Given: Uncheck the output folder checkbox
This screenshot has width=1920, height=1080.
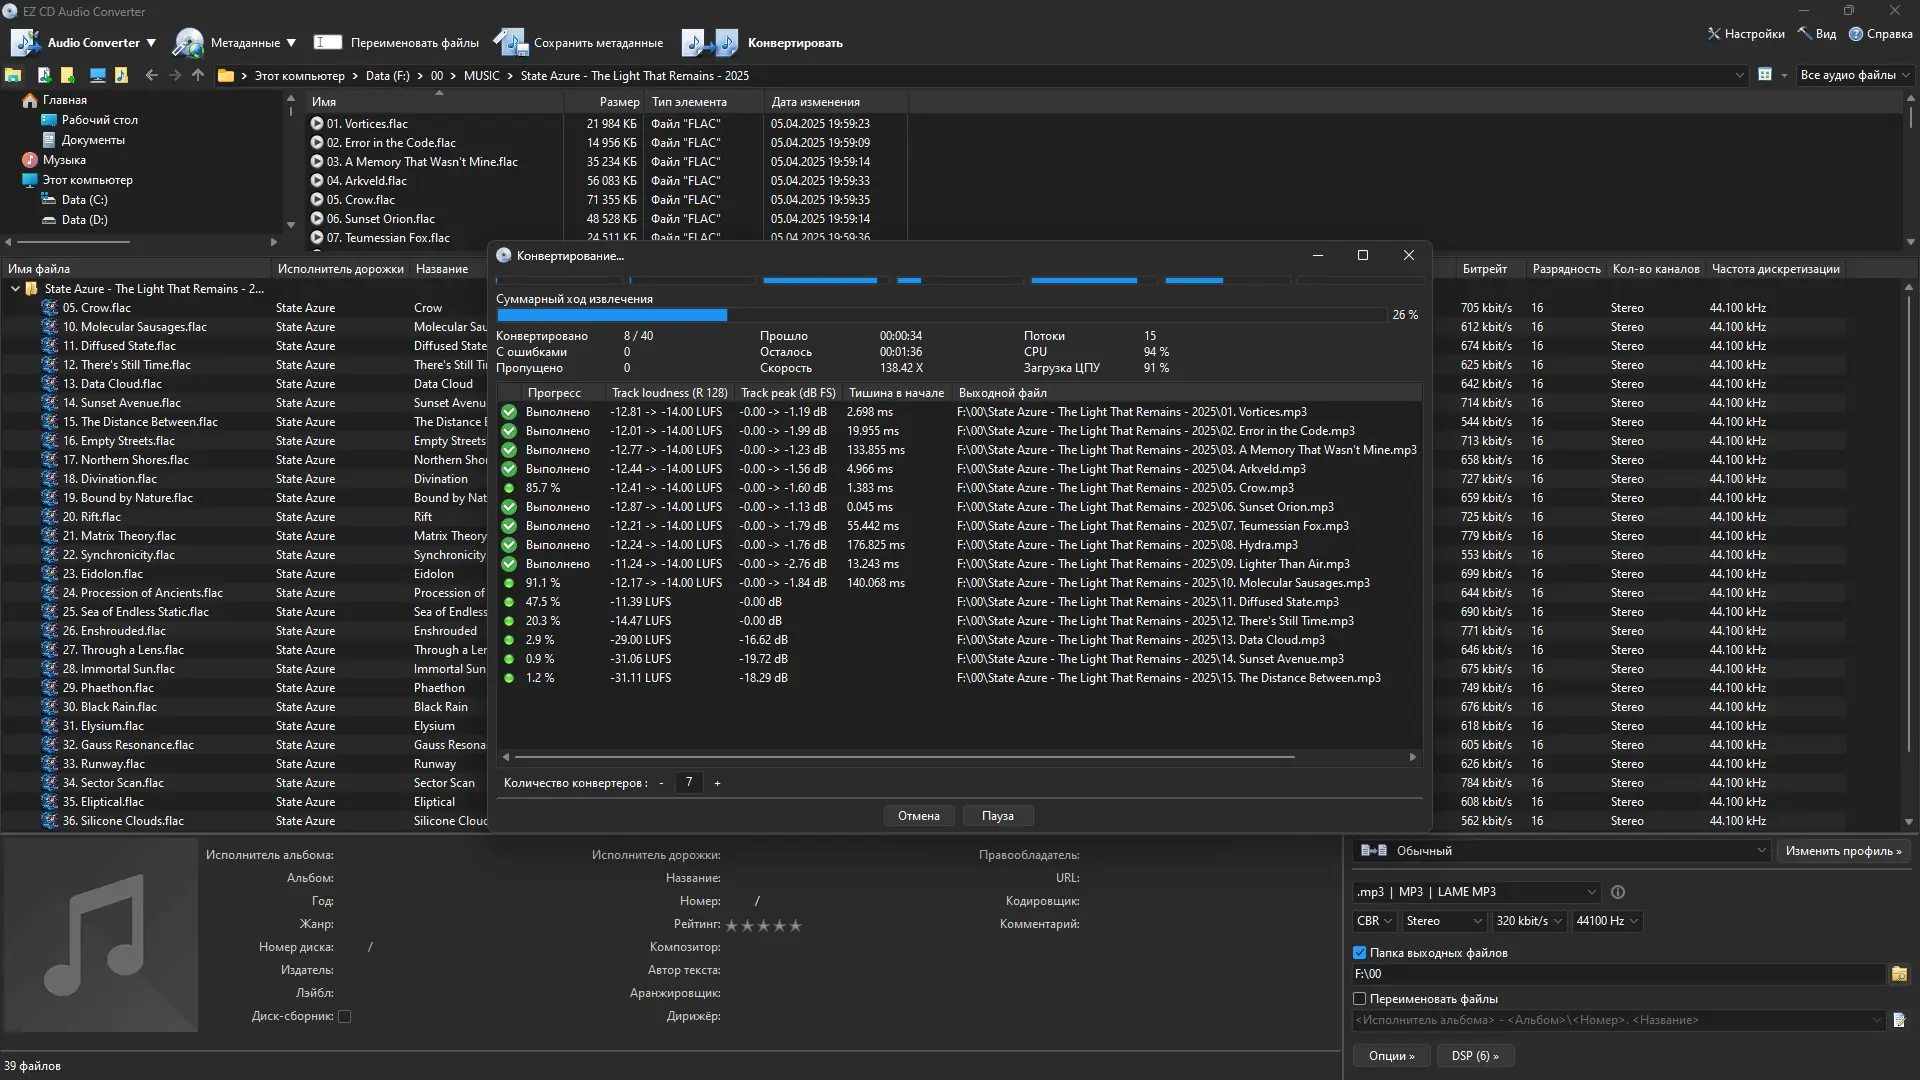Looking at the screenshot, I should [1360, 953].
